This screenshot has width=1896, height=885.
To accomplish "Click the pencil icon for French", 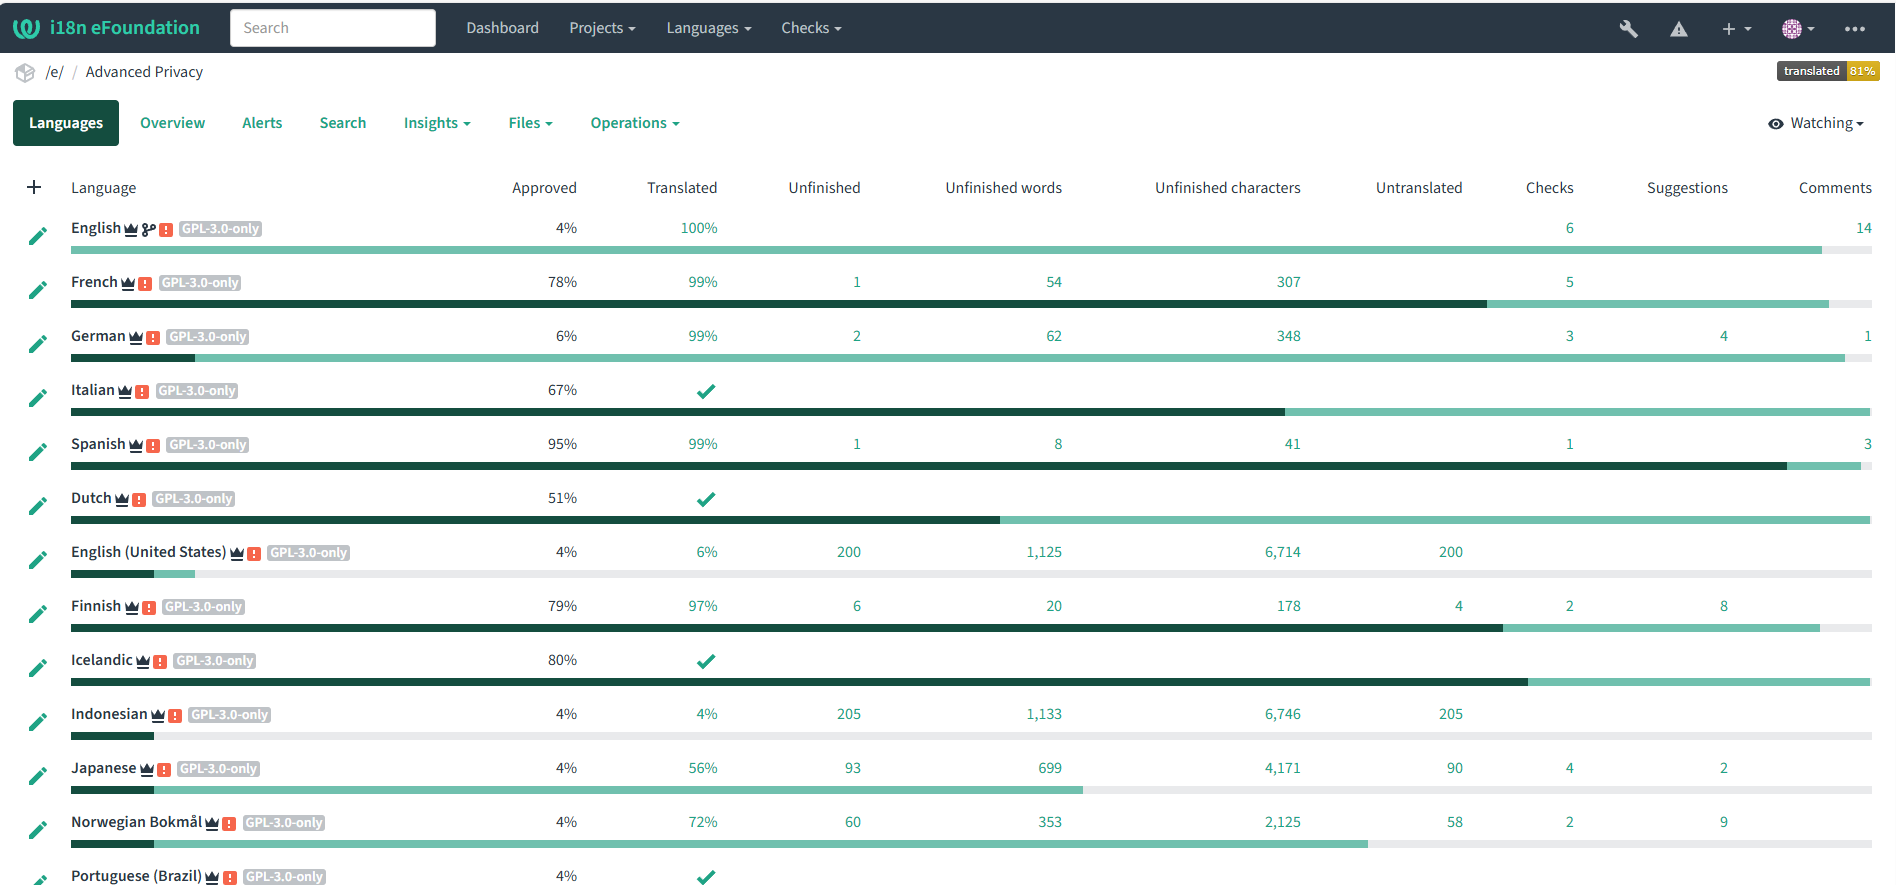I will click(38, 291).
